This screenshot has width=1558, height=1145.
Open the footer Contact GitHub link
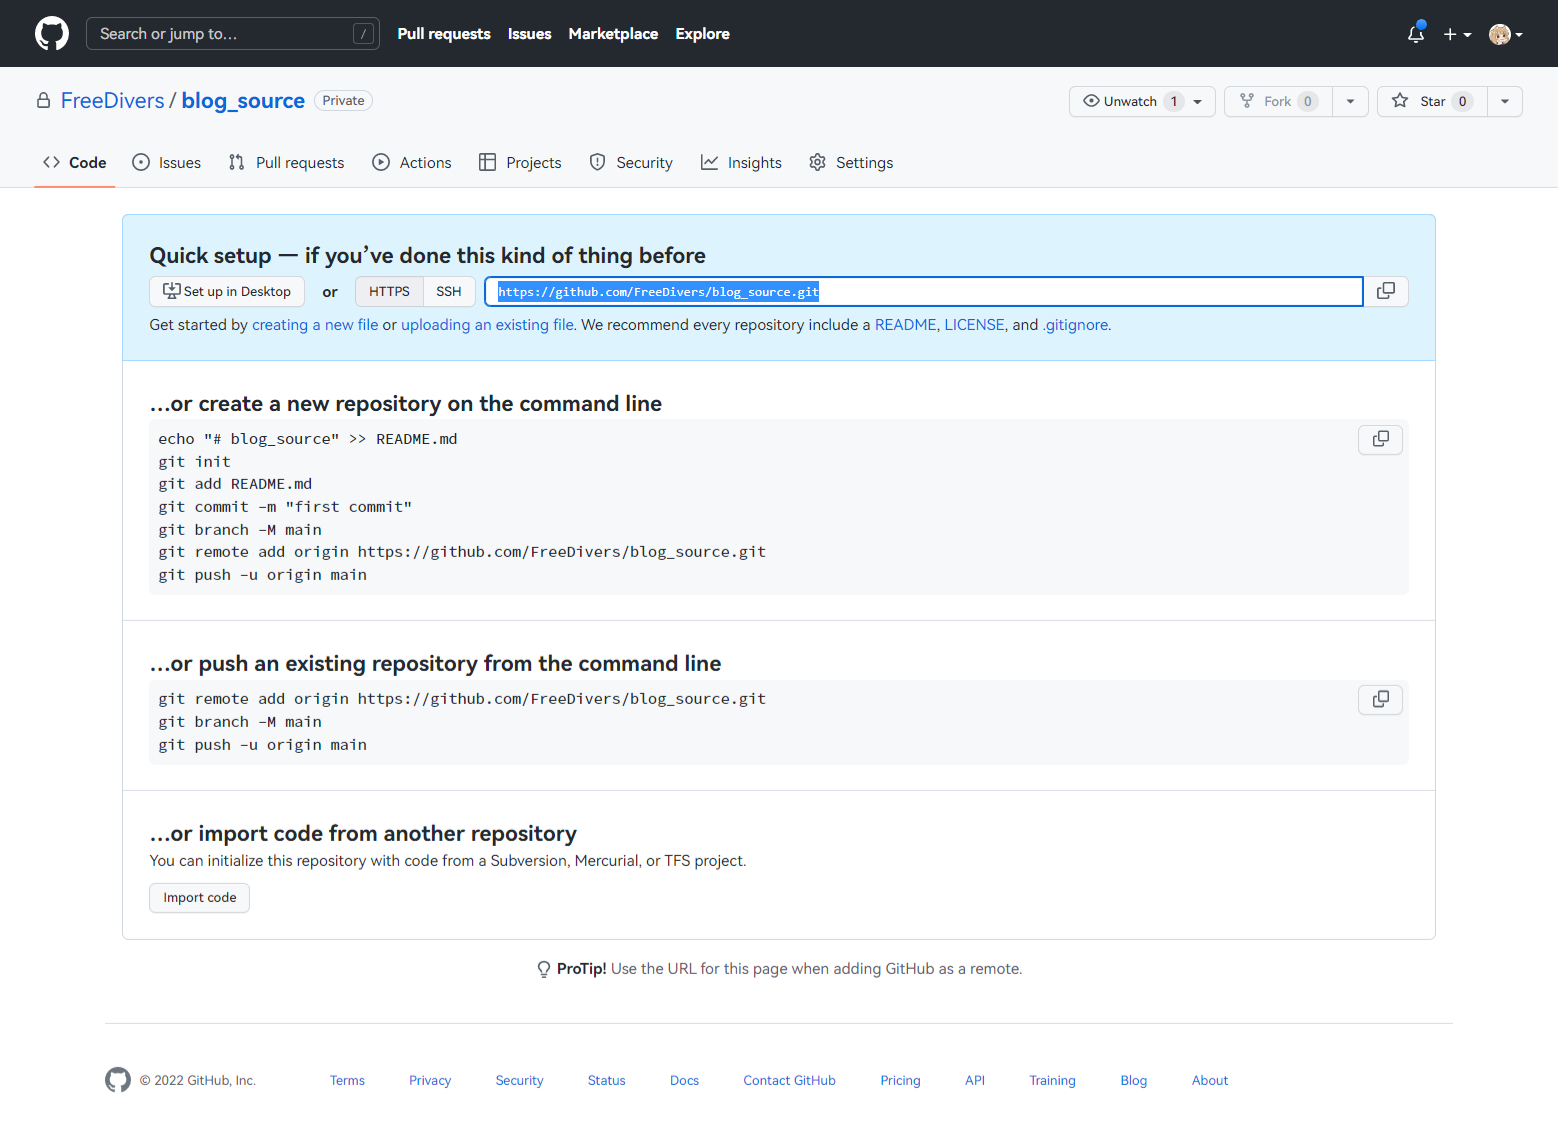pos(789,1080)
